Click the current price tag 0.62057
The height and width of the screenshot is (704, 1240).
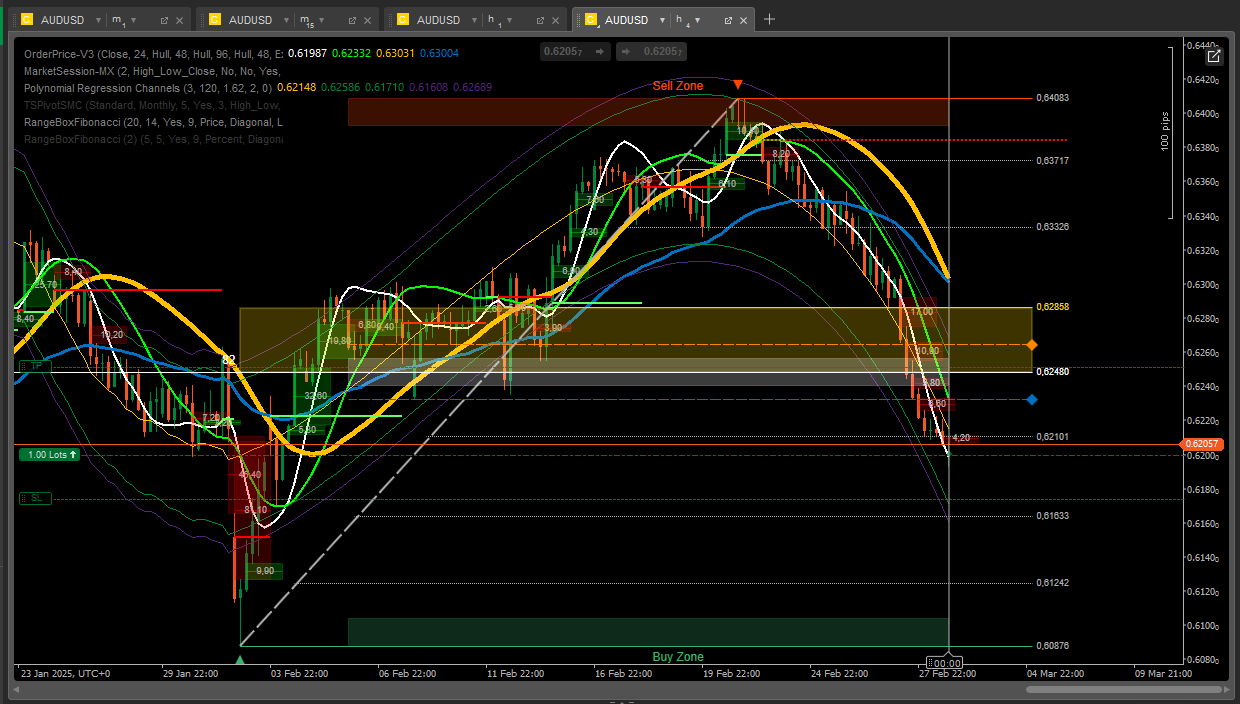click(1200, 444)
